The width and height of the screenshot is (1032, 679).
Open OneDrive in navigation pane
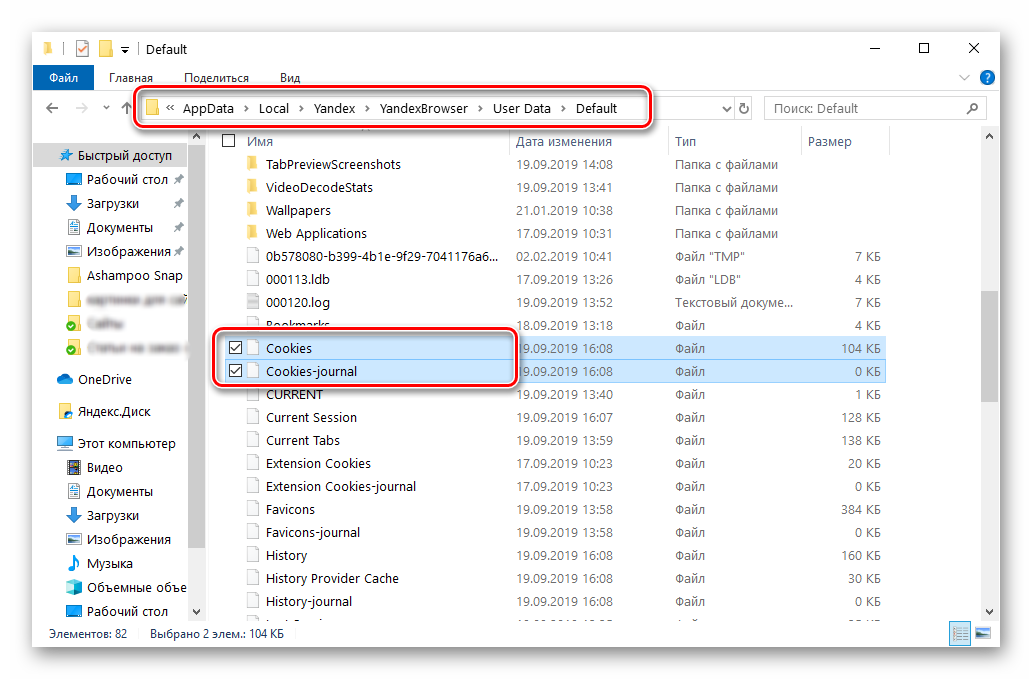click(x=105, y=380)
